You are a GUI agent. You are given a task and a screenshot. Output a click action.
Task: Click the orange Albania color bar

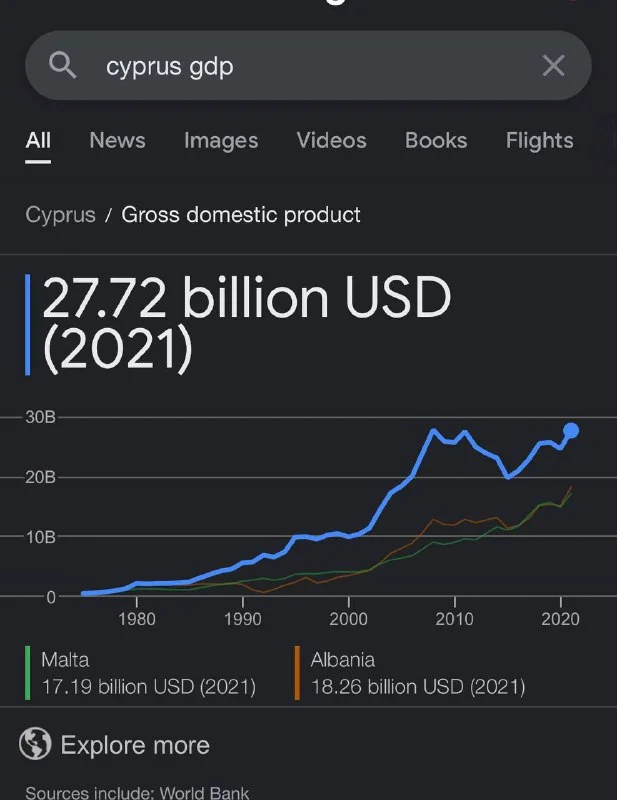(297, 673)
